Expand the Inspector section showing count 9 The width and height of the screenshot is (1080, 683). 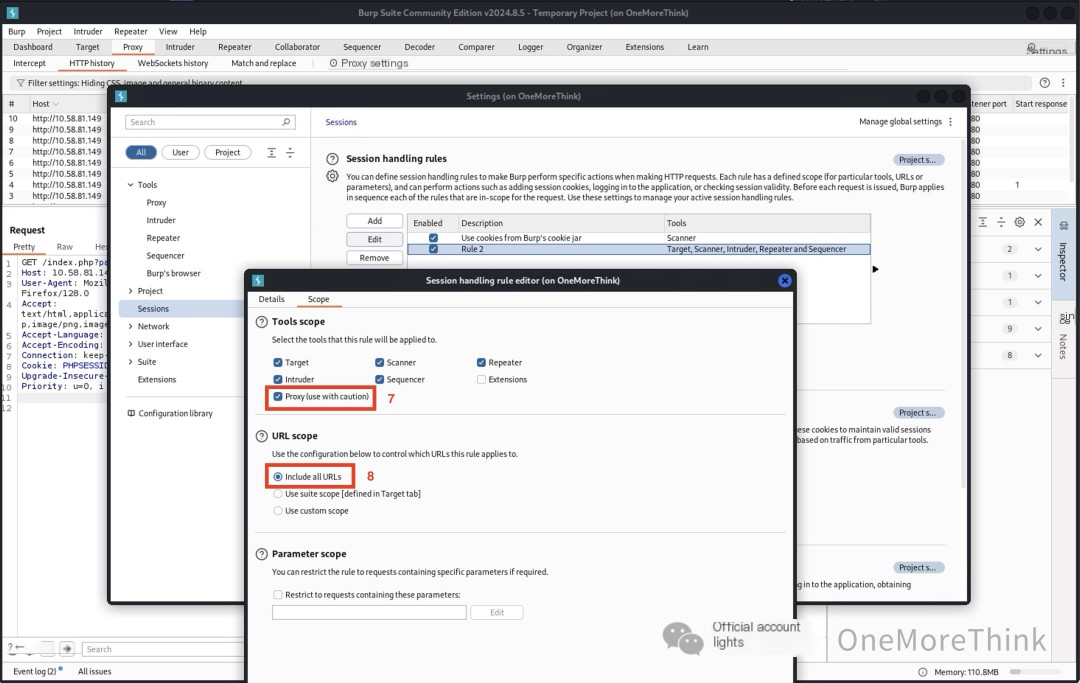tap(1038, 329)
